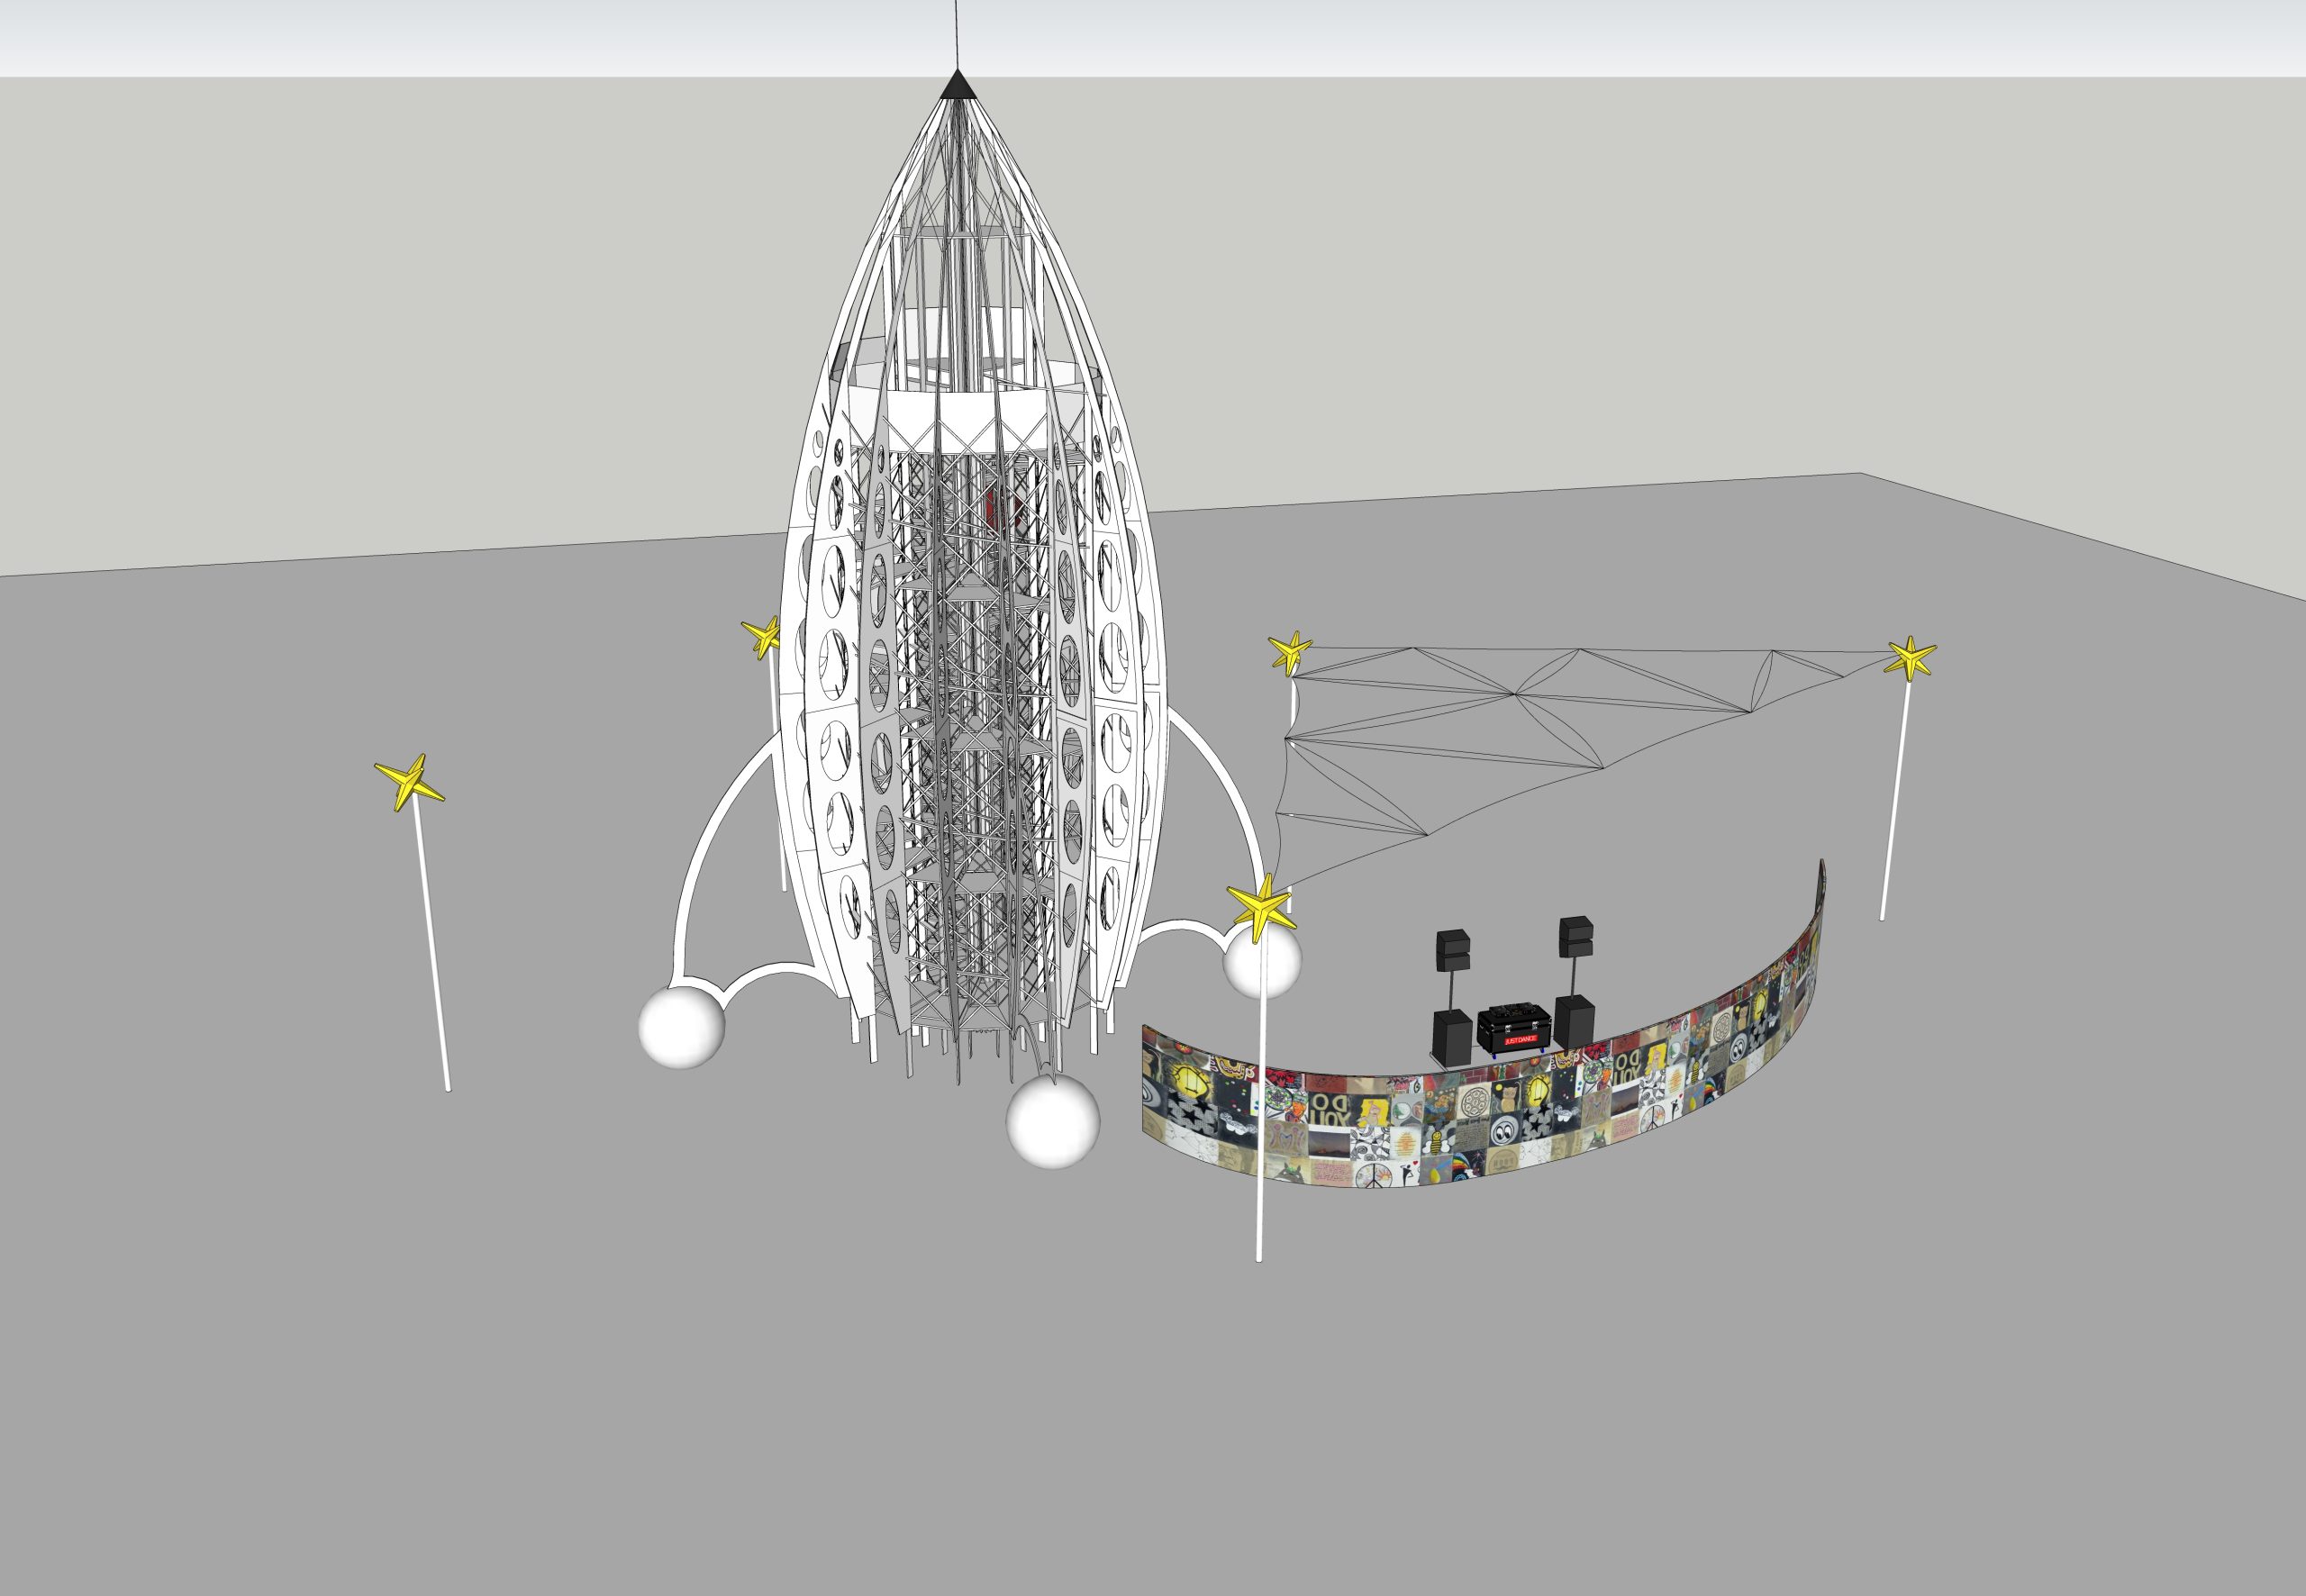Click the DJ mixer on top of the case
This screenshot has height=1596, width=2306.
click(1514, 1008)
